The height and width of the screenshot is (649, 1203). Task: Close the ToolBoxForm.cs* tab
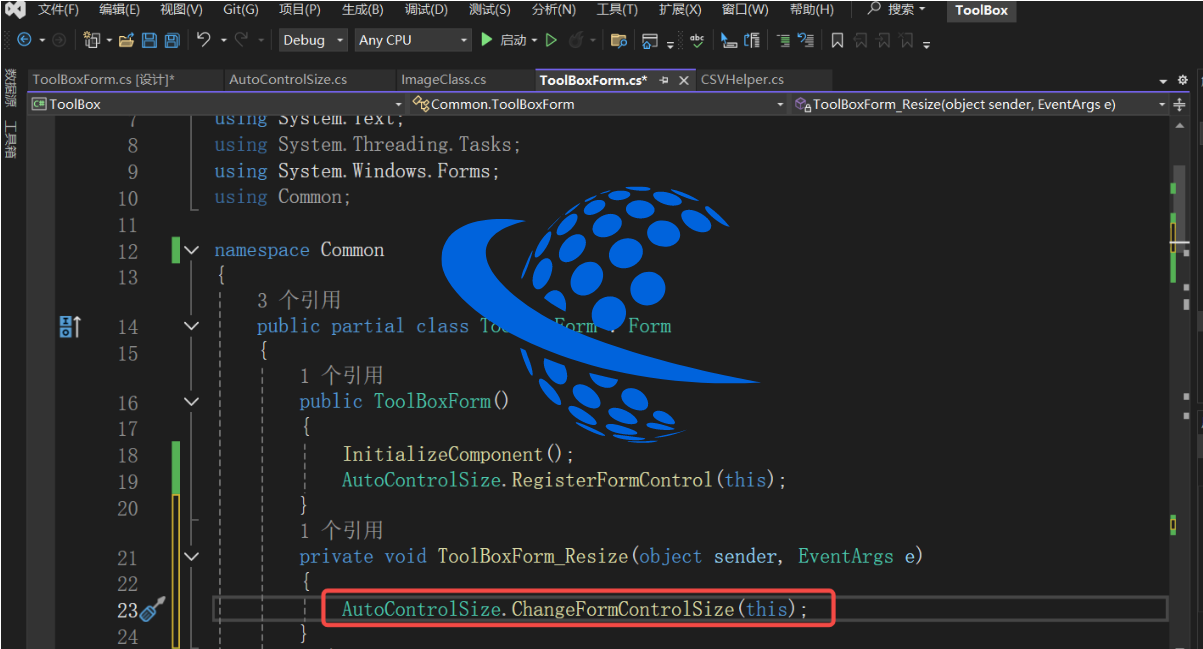click(684, 80)
